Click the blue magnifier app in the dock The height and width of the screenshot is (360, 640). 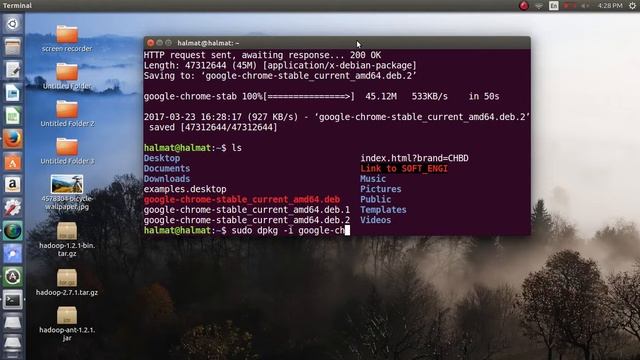tap(13, 254)
